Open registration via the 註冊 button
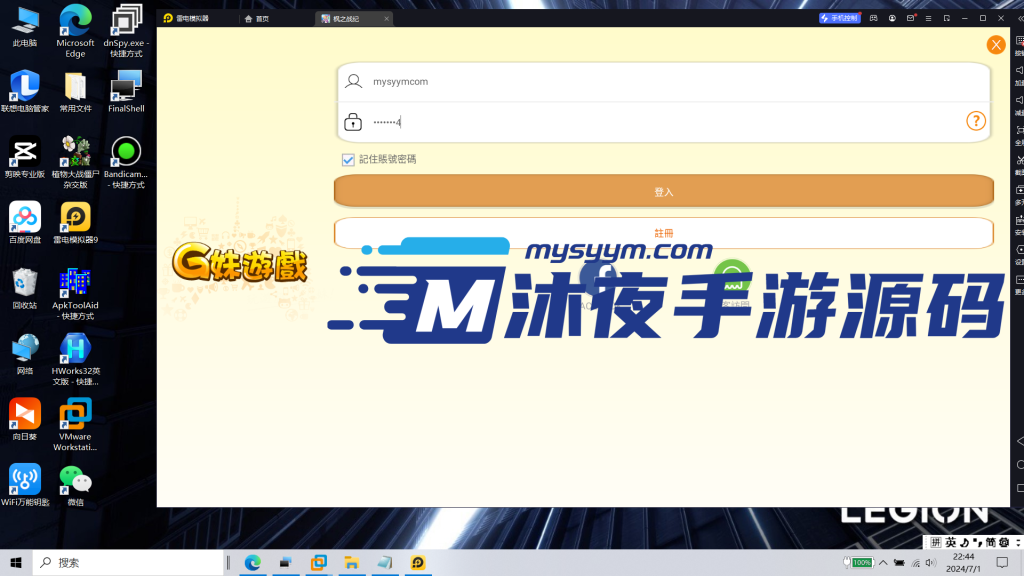The image size is (1024, 576). click(x=663, y=233)
